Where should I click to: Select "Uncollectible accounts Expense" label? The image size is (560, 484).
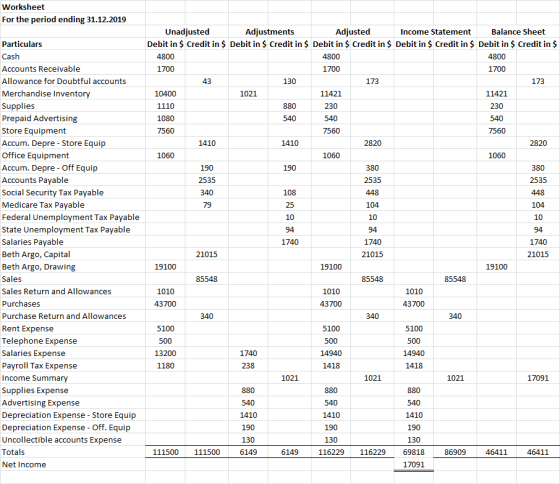(x=61, y=440)
